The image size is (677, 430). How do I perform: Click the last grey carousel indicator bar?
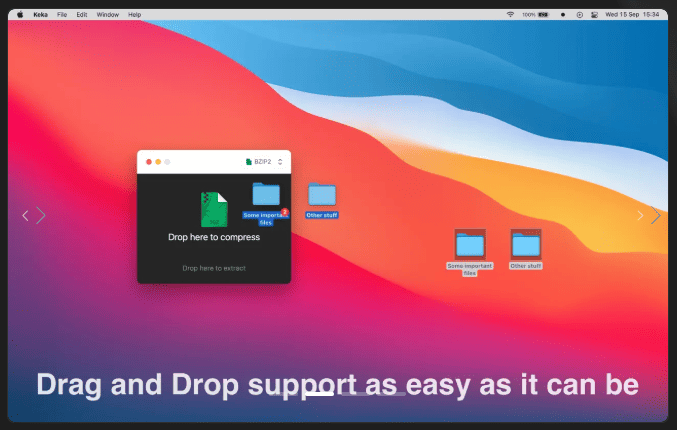click(x=391, y=394)
